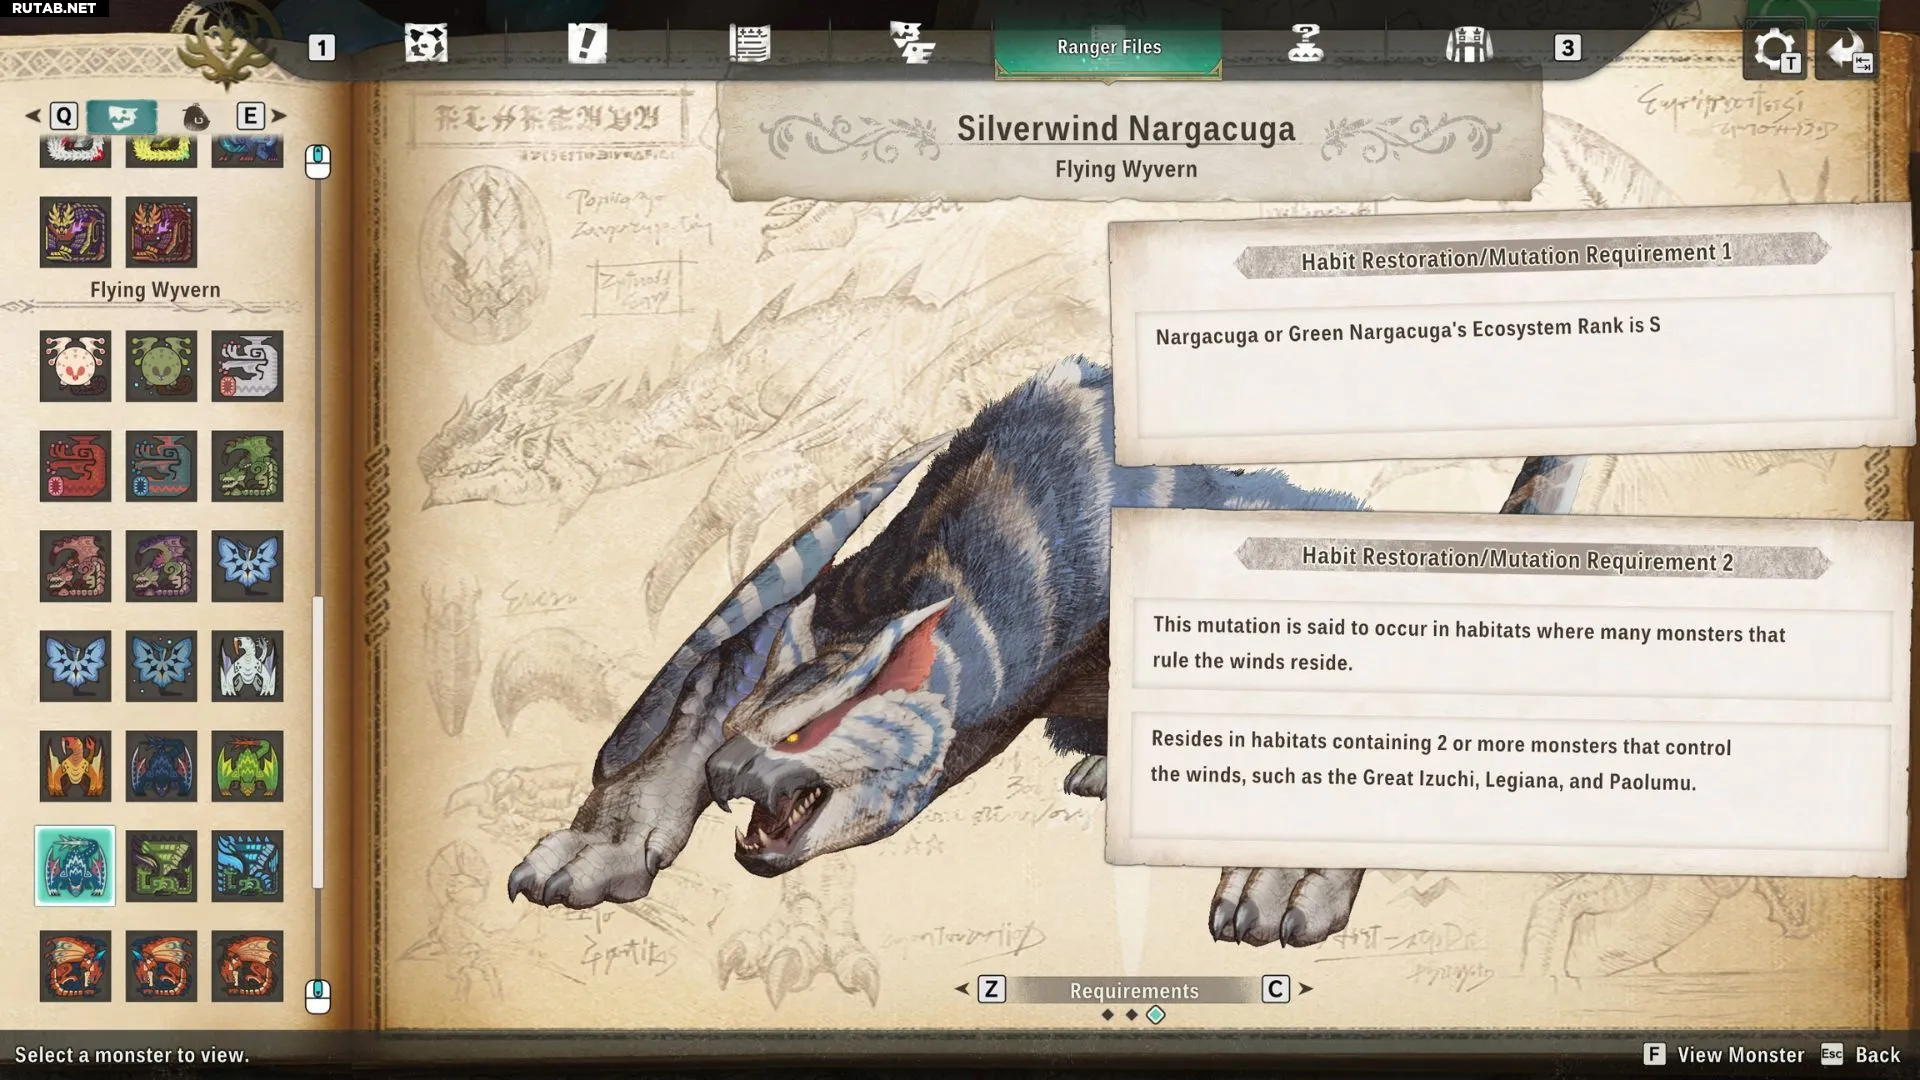The width and height of the screenshot is (1920, 1080).
Task: Switch to large monsters category toggle
Action: pyautogui.click(x=121, y=117)
